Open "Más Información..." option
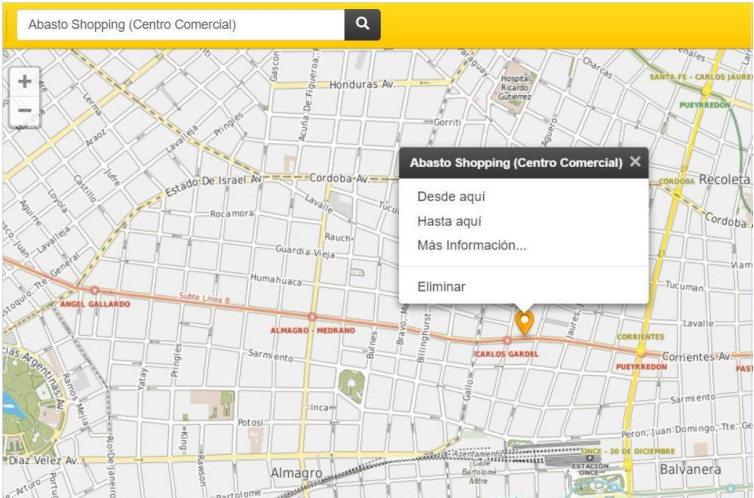Screen dimensions: 754x498 coord(472,245)
